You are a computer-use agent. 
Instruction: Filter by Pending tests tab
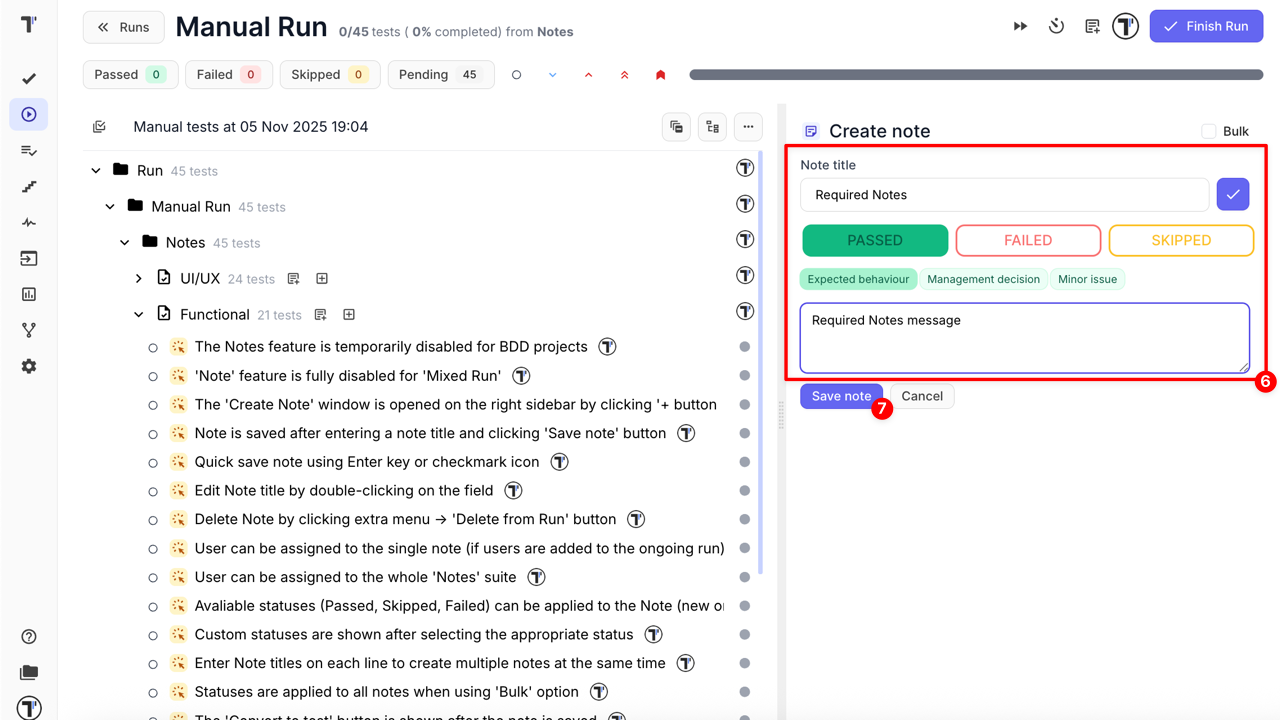click(x=440, y=75)
